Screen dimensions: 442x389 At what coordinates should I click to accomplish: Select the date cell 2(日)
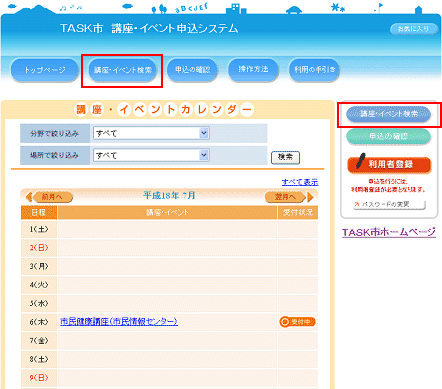tap(39, 248)
